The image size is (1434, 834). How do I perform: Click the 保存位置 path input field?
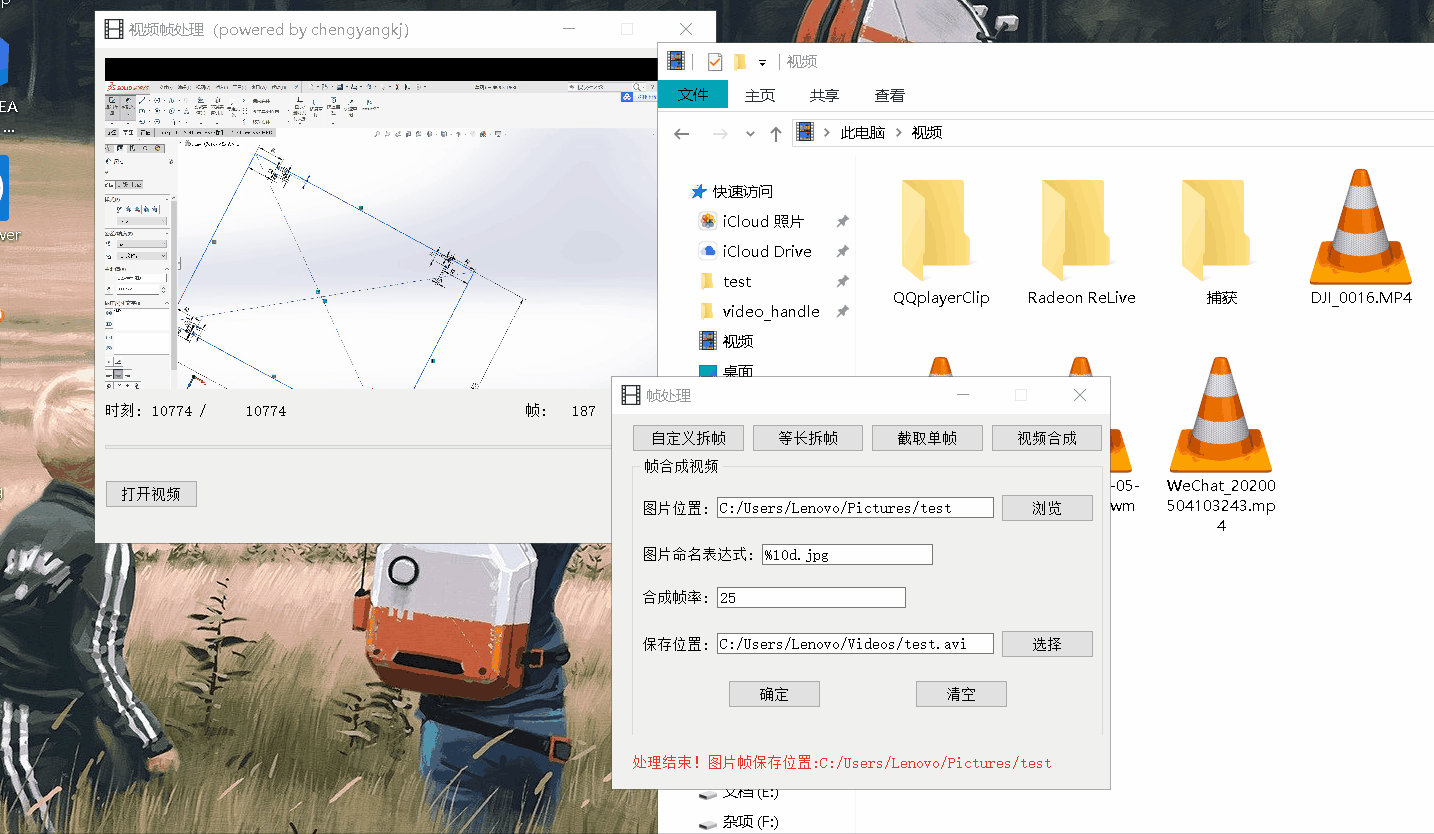point(855,644)
